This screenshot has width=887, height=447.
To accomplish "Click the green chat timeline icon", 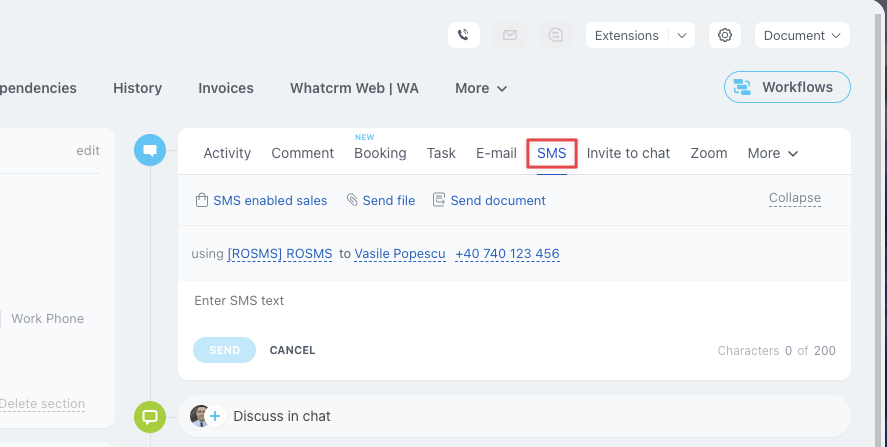I will point(150,415).
